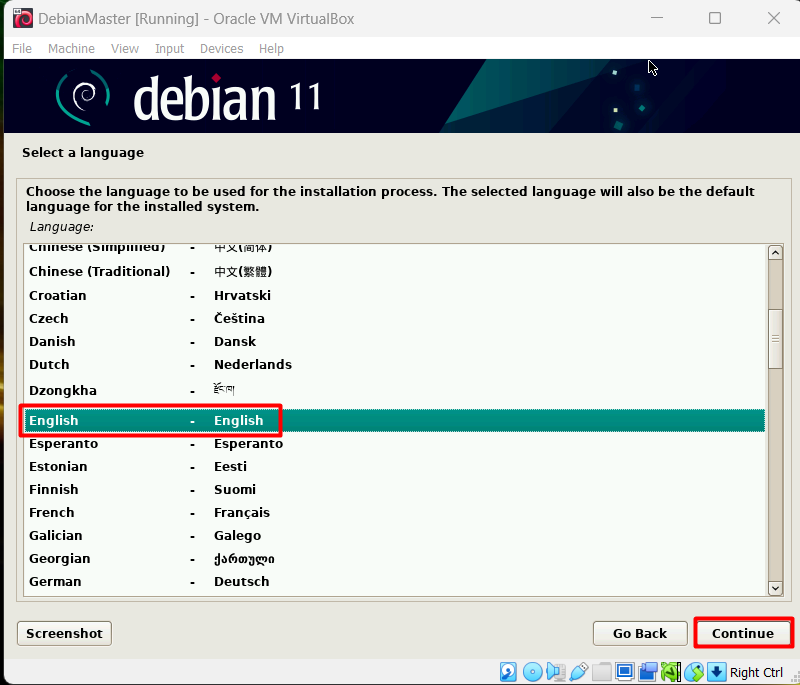Choose French from the language list

click(394, 512)
